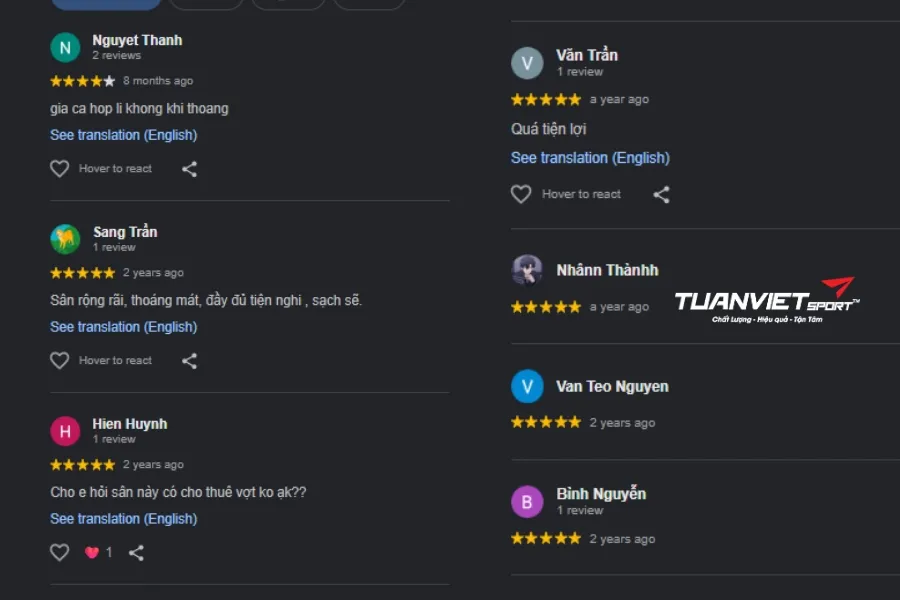Open Bình Nguyễn's purple avatar
The height and width of the screenshot is (600, 900).
[x=527, y=501]
